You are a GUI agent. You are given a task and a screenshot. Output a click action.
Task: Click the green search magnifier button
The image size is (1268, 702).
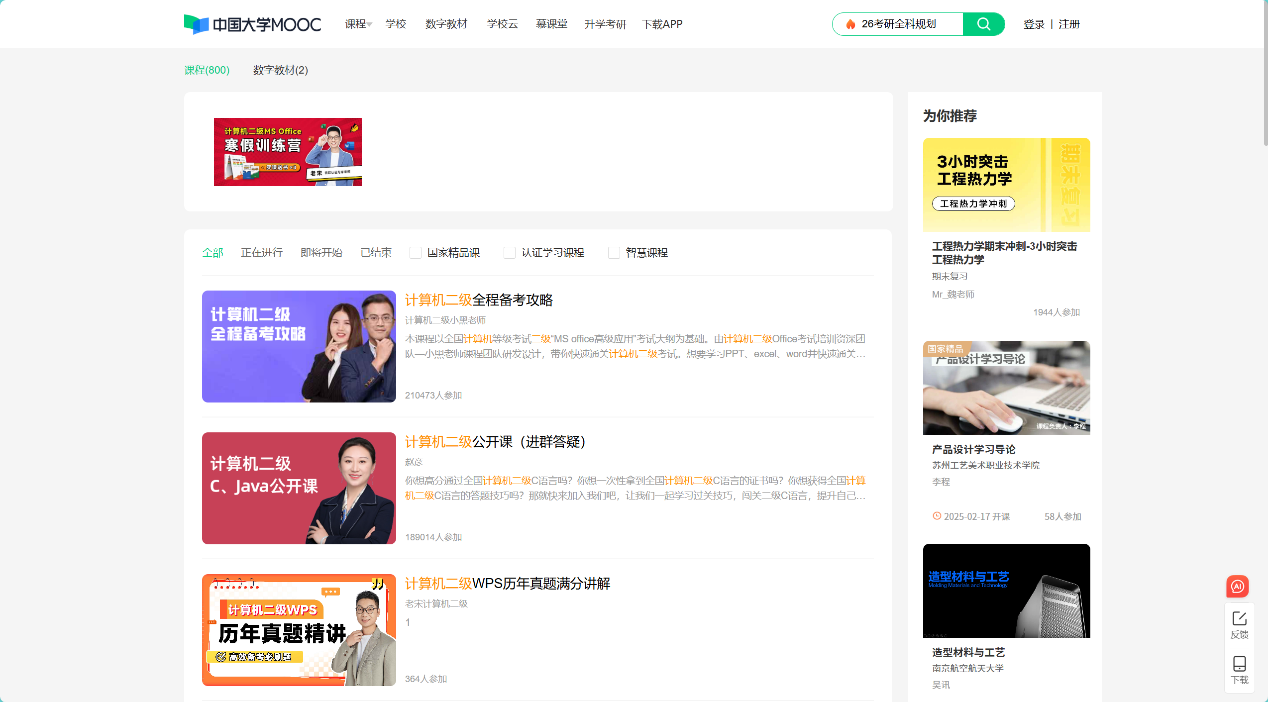pos(983,24)
